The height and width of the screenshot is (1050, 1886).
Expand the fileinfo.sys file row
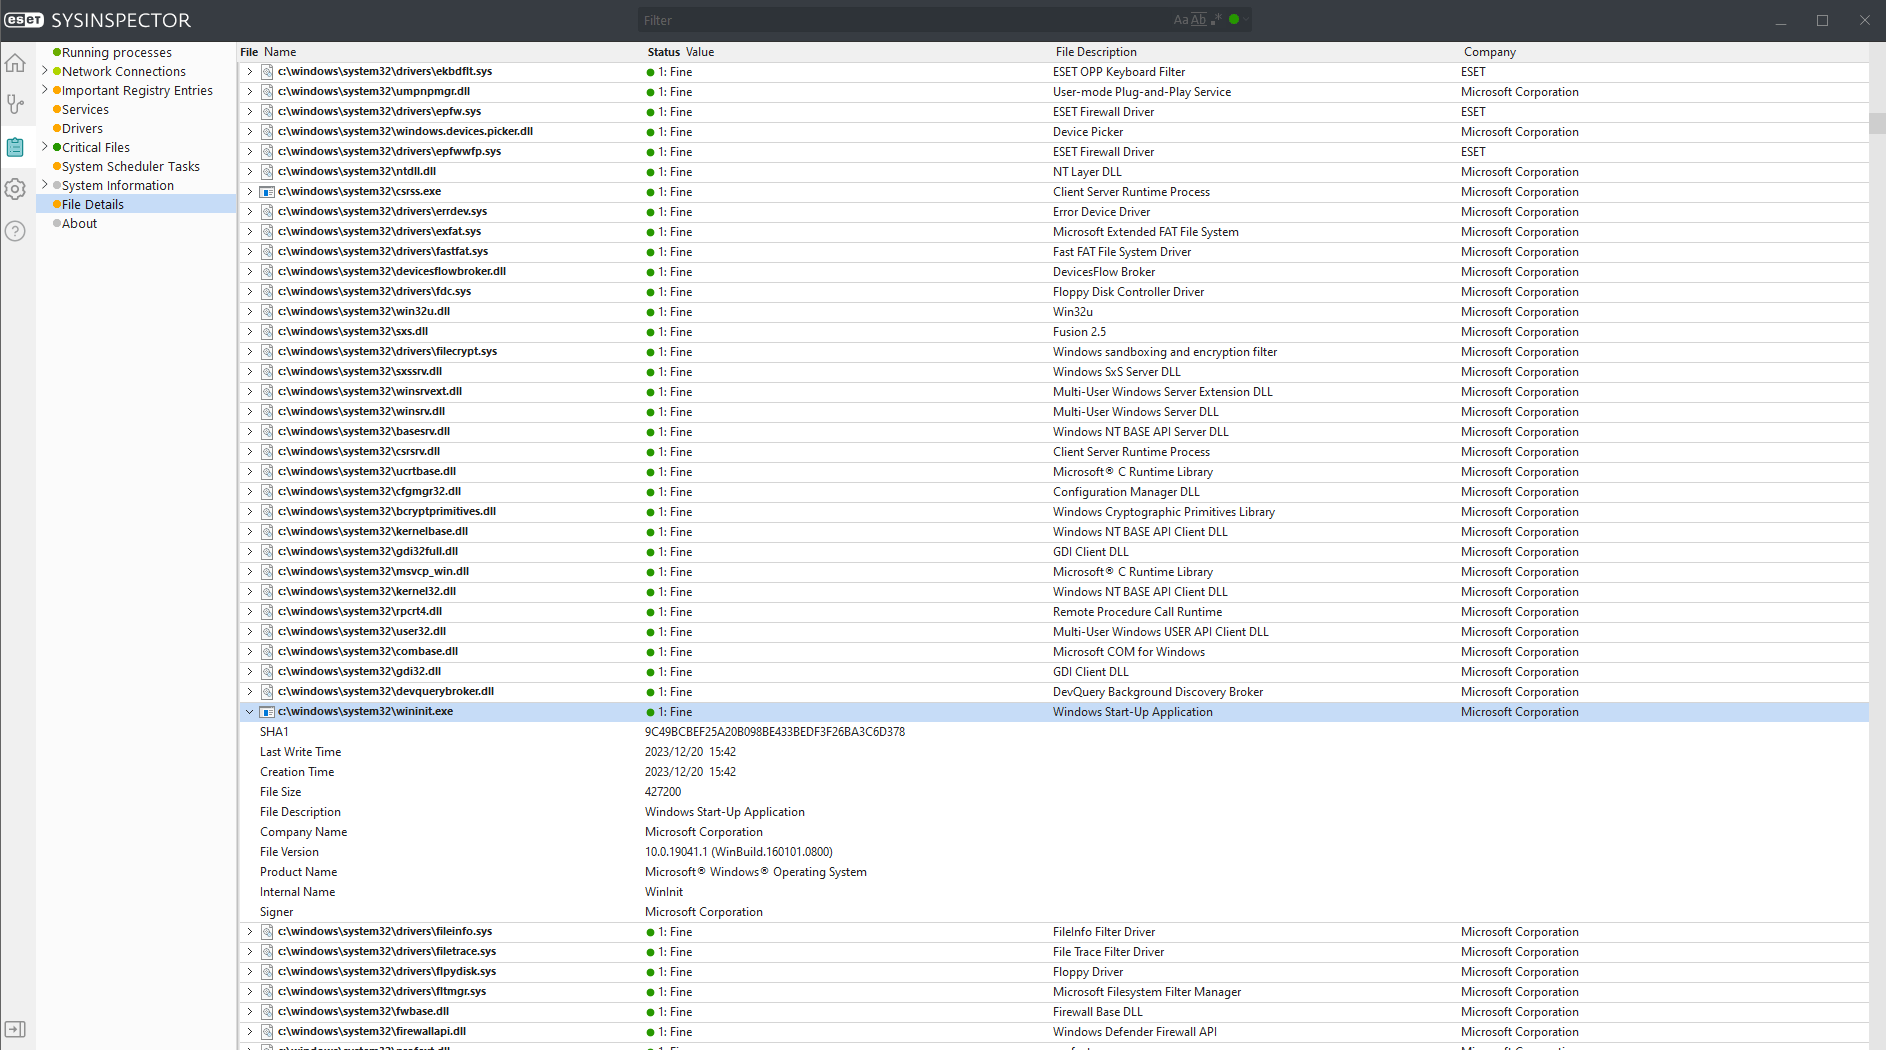249,932
